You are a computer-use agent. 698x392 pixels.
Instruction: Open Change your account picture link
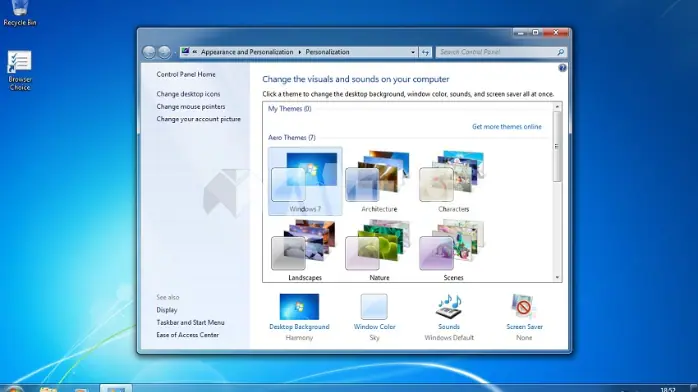pyautogui.click(x=198, y=119)
